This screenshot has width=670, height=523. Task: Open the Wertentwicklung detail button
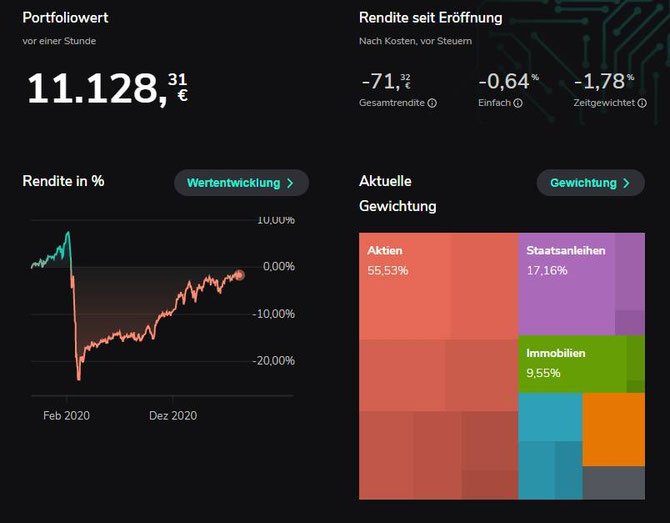[x=241, y=183]
